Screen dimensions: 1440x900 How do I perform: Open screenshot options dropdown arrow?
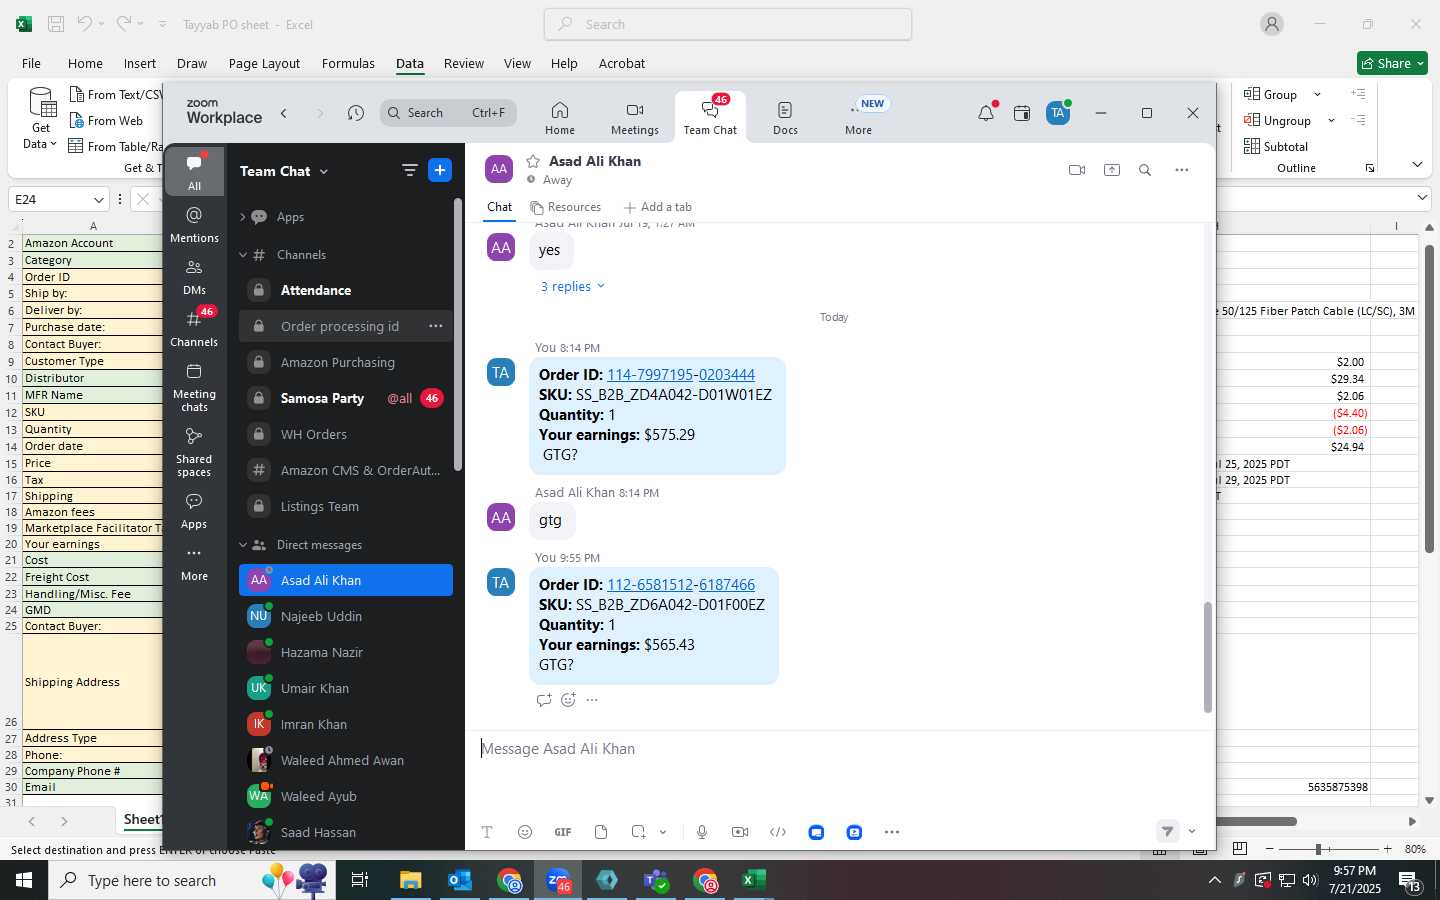tap(663, 832)
